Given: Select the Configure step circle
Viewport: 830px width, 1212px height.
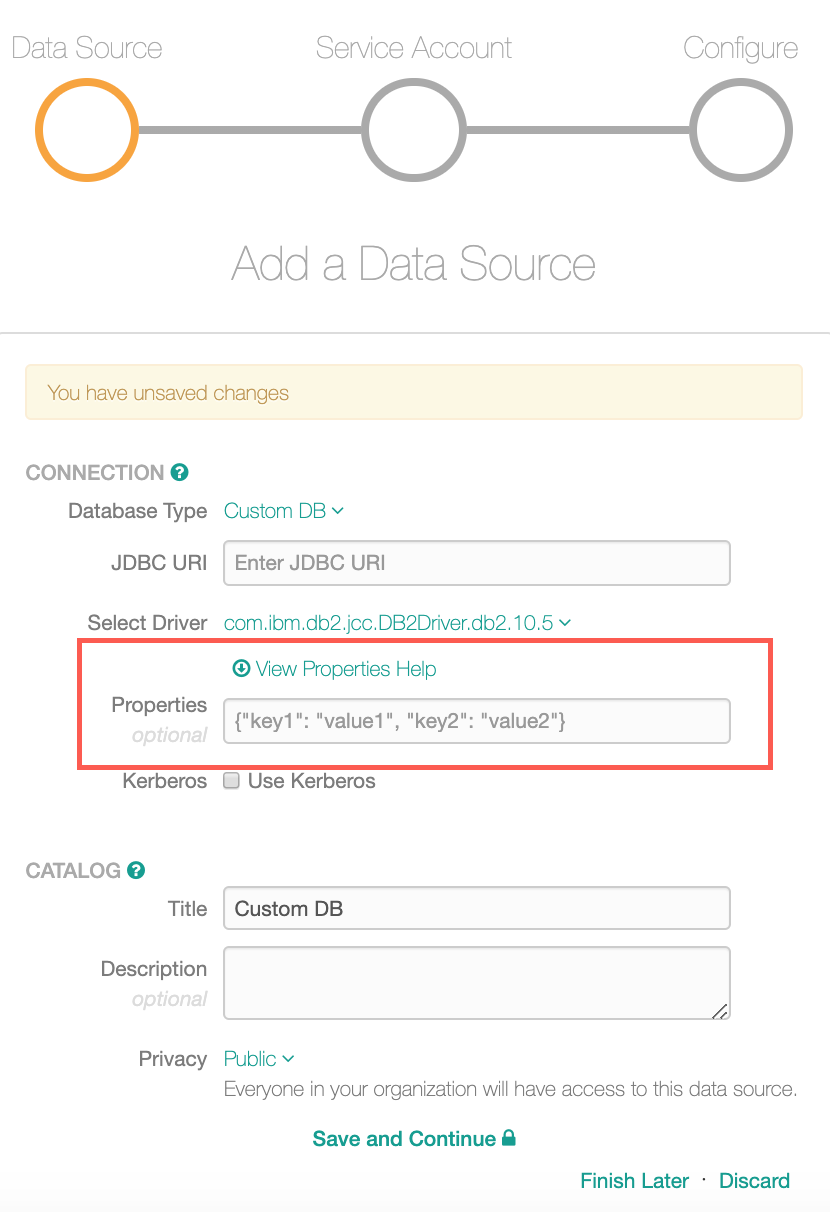Looking at the screenshot, I should coord(741,130).
